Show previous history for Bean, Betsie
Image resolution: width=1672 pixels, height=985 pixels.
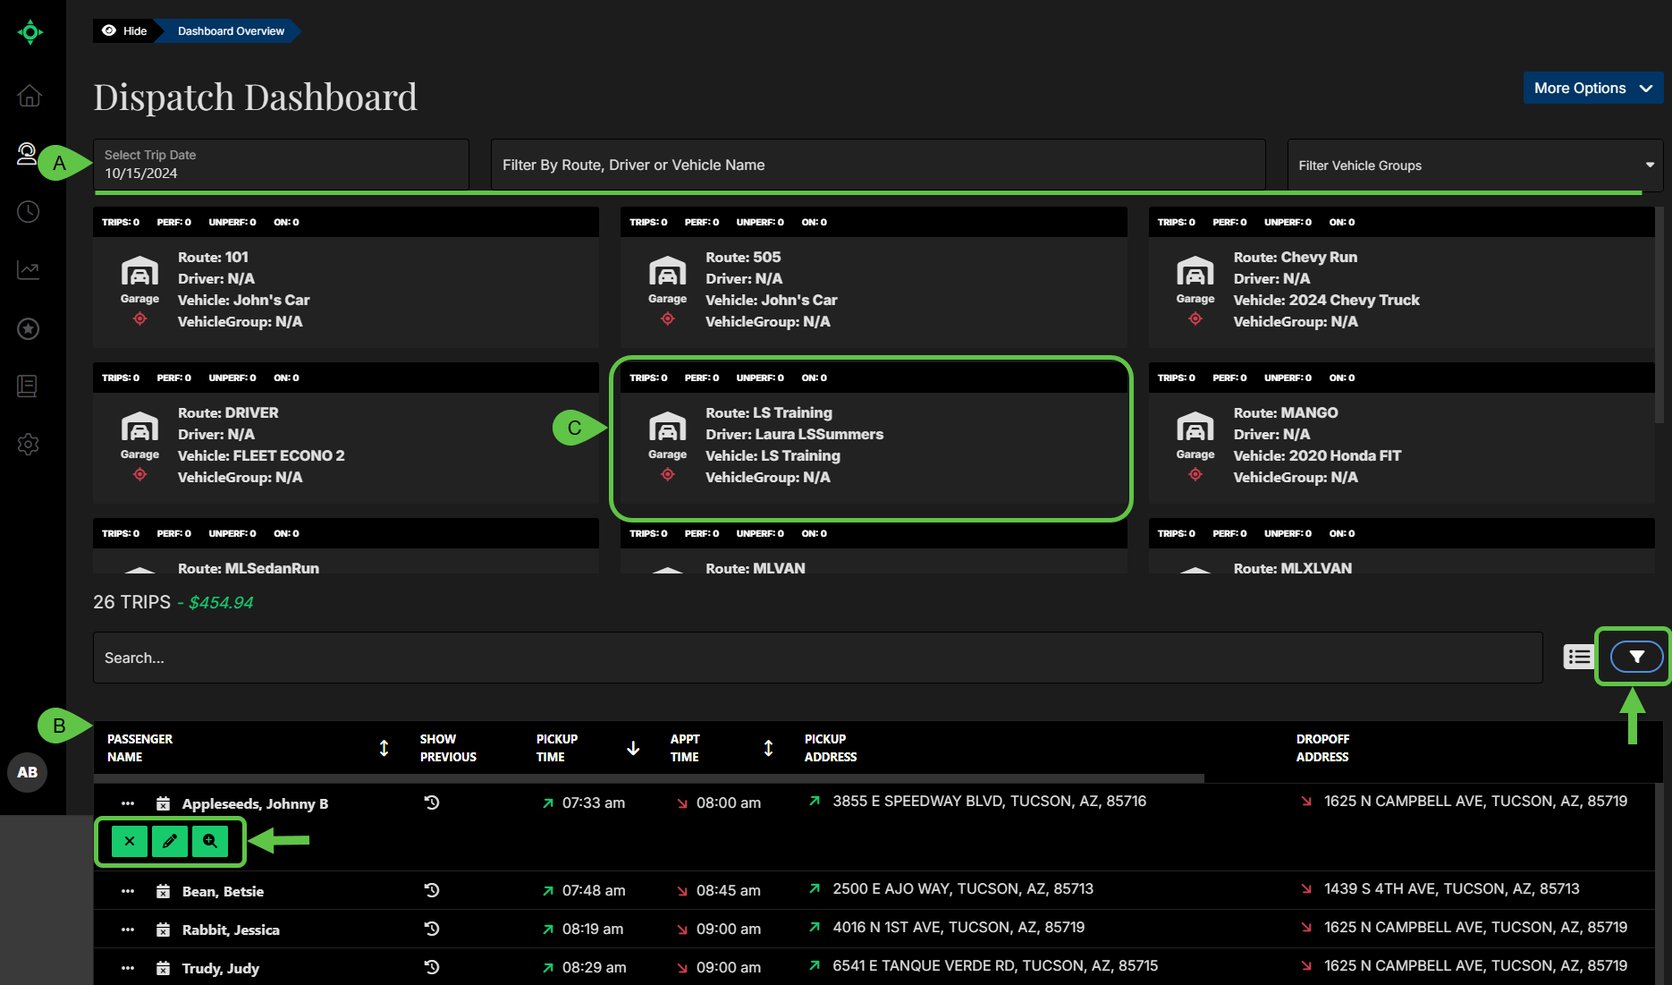[x=431, y=890]
